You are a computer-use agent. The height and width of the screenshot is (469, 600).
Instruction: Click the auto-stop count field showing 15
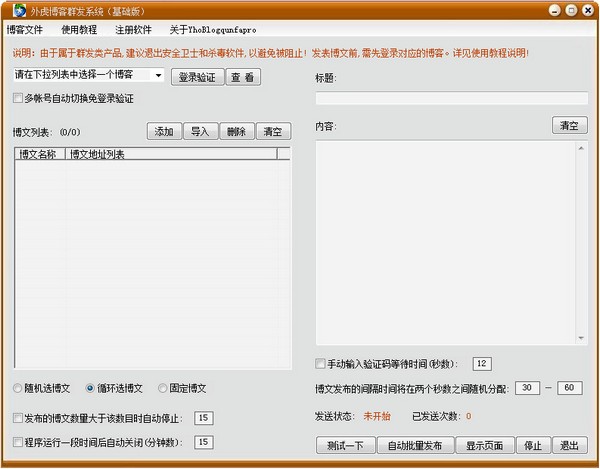tap(204, 418)
